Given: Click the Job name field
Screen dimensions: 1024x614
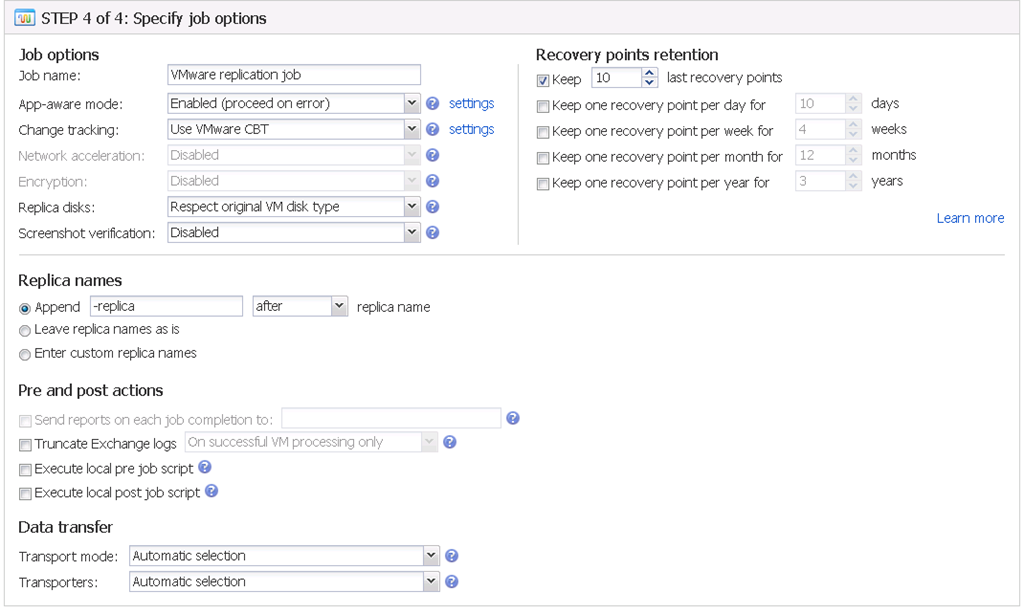Looking at the screenshot, I should pos(294,74).
